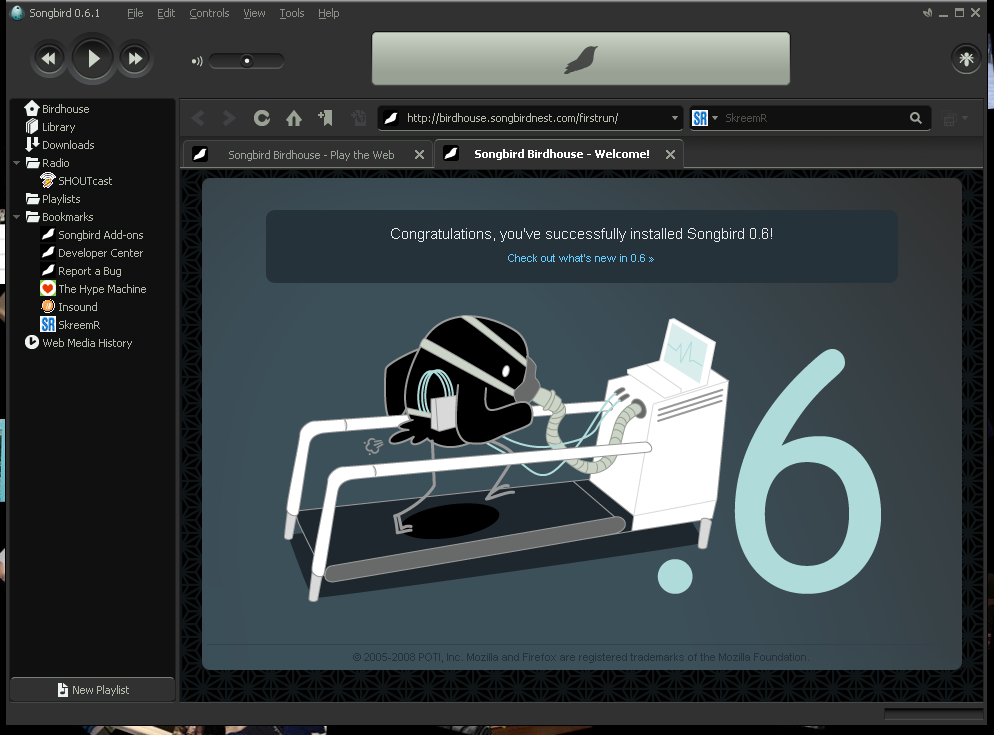994x735 pixels.
Task: Click the previous track button
Action: click(48, 59)
